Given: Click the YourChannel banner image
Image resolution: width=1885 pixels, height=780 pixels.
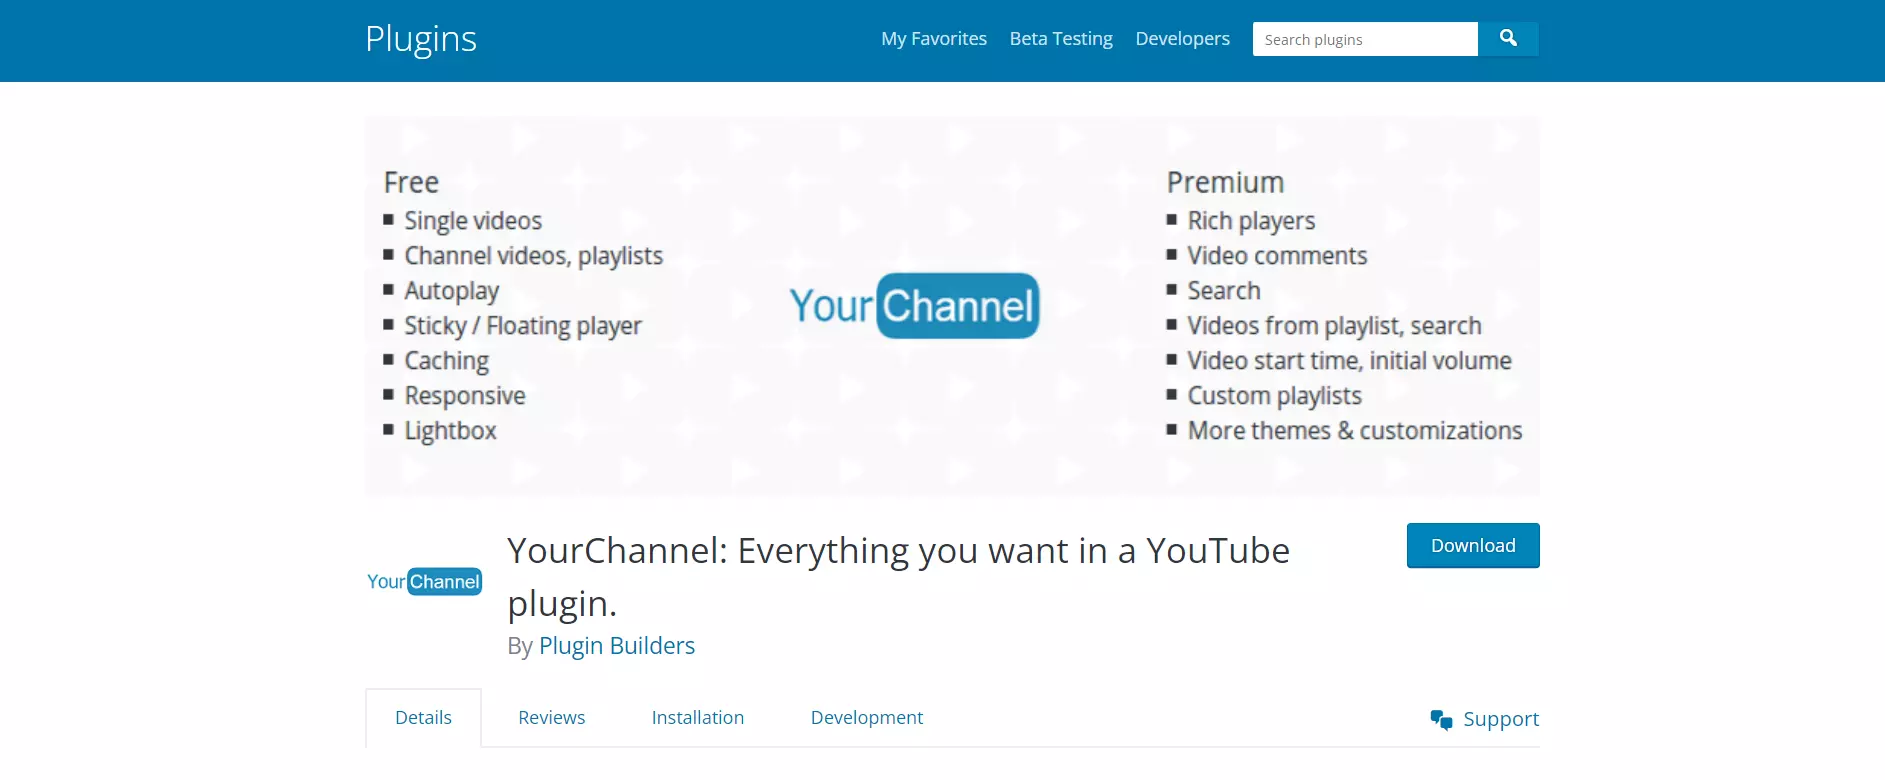Looking at the screenshot, I should (952, 306).
